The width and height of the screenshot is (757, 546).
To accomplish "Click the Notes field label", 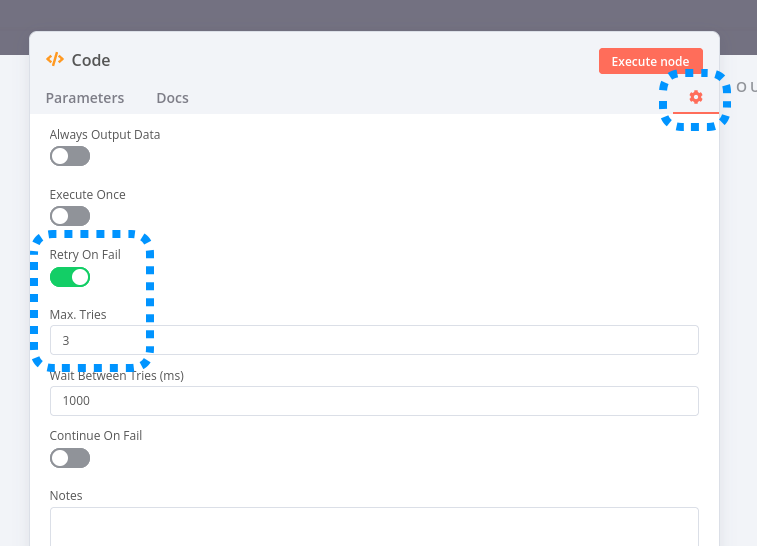I will click(x=66, y=496).
